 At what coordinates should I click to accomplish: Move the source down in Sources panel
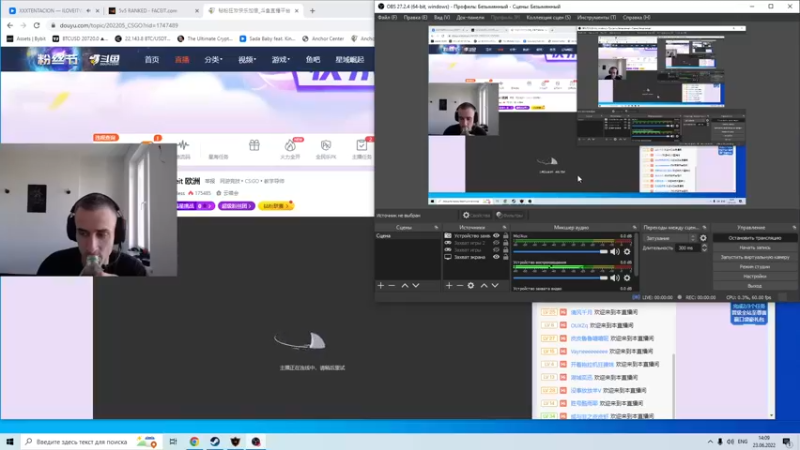point(495,286)
